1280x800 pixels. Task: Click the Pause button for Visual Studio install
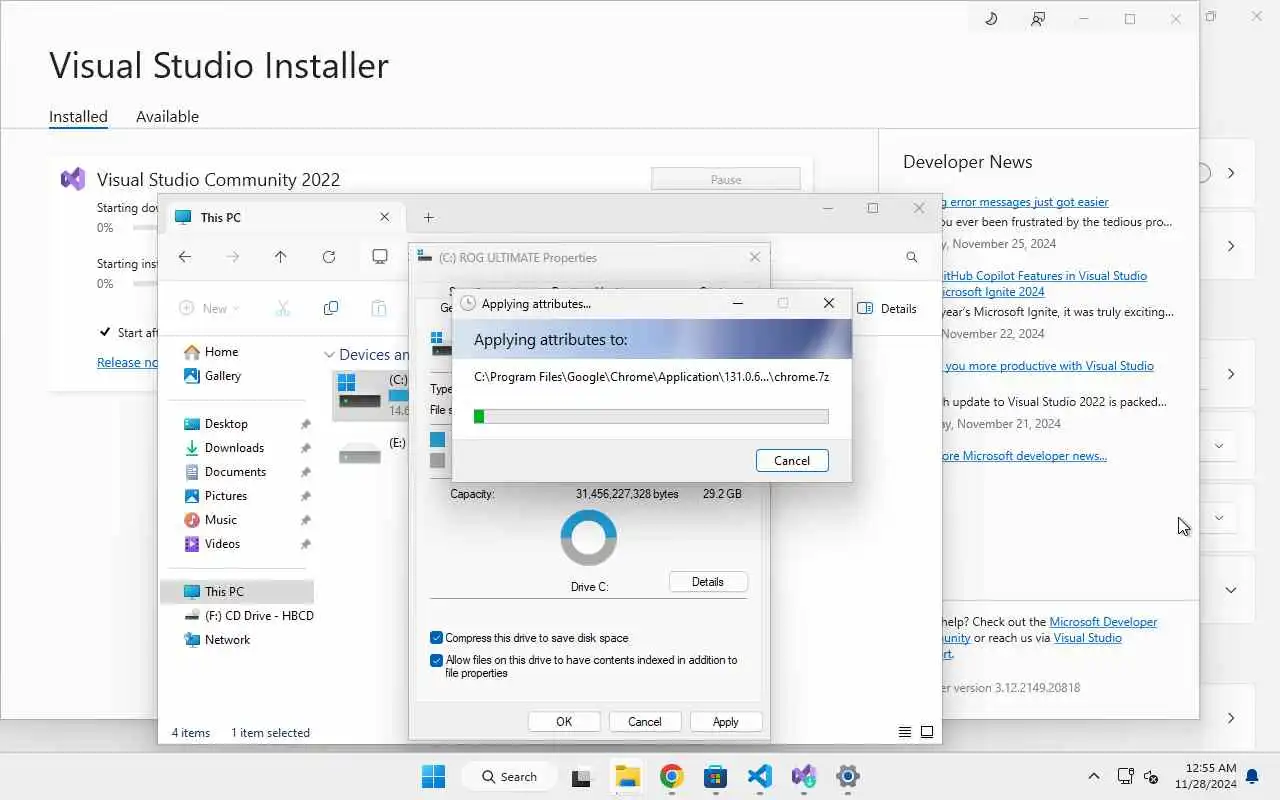click(x=726, y=180)
